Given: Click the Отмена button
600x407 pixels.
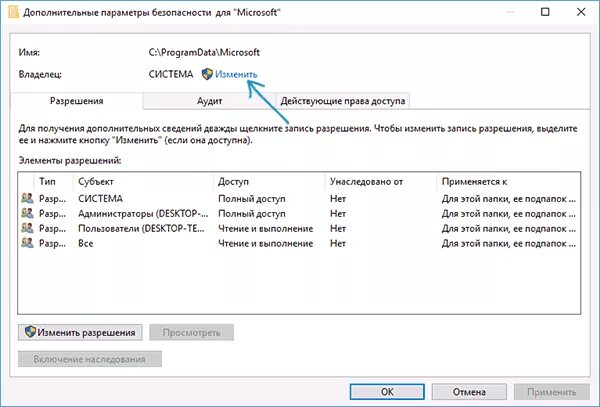Looking at the screenshot, I should tap(469, 392).
